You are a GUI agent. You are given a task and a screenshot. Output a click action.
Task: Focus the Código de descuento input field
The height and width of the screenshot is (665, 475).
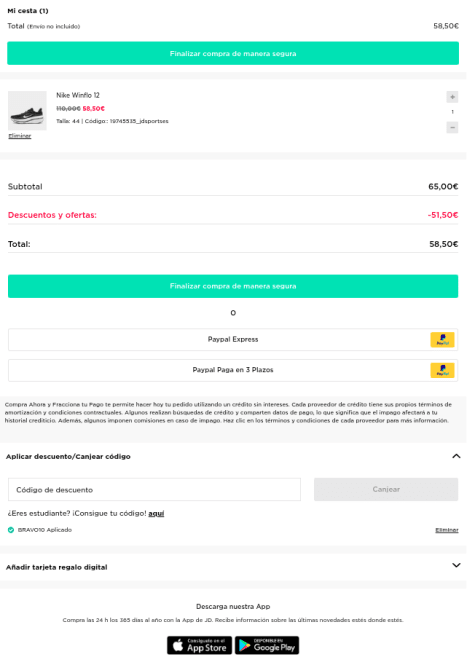click(x=154, y=489)
